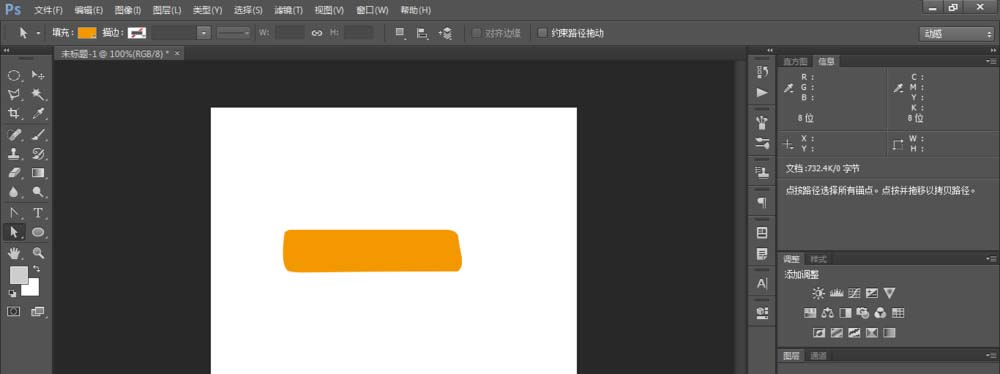The height and width of the screenshot is (374, 1000).
Task: Add Gradient Map adjustment
Action: [x=890, y=333]
